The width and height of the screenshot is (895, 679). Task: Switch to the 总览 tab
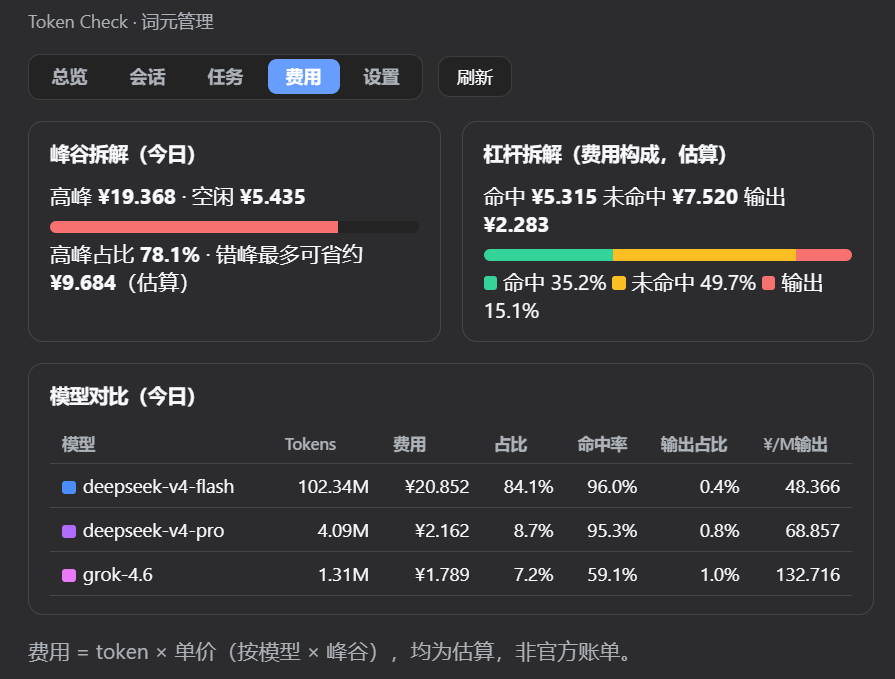69,76
